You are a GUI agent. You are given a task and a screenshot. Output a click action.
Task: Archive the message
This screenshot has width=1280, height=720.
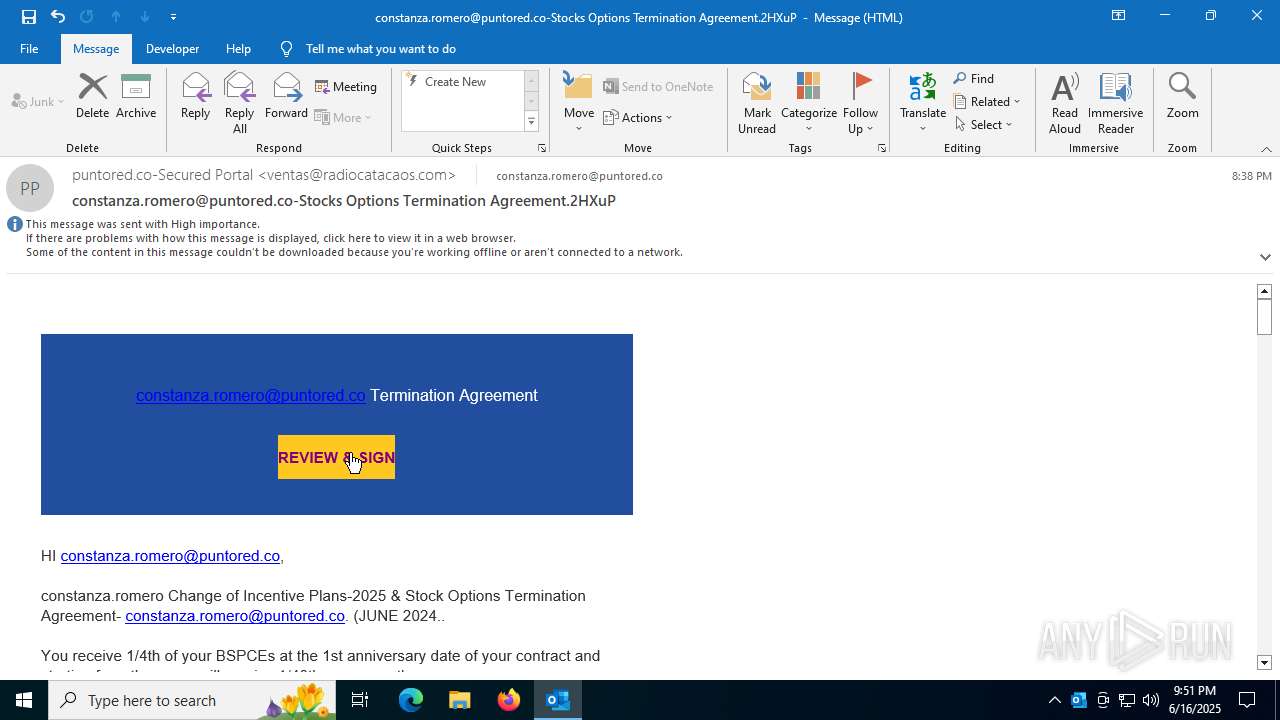click(x=136, y=97)
